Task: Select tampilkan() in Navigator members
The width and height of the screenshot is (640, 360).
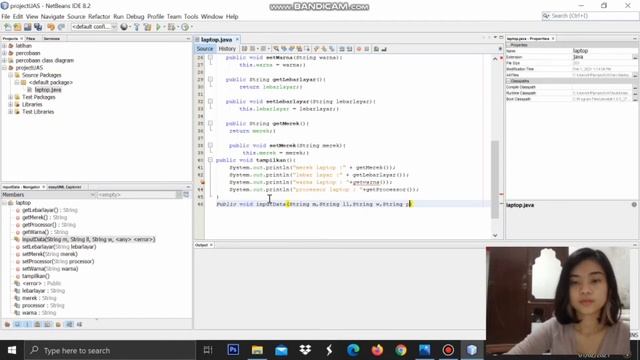Action: click(36, 276)
